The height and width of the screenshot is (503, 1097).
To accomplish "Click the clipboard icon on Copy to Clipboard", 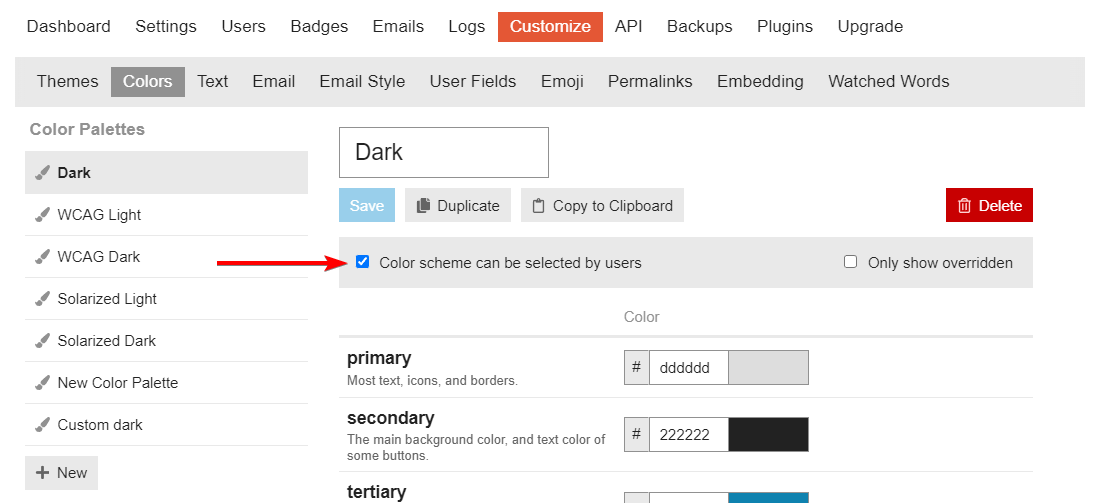I will click(538, 206).
